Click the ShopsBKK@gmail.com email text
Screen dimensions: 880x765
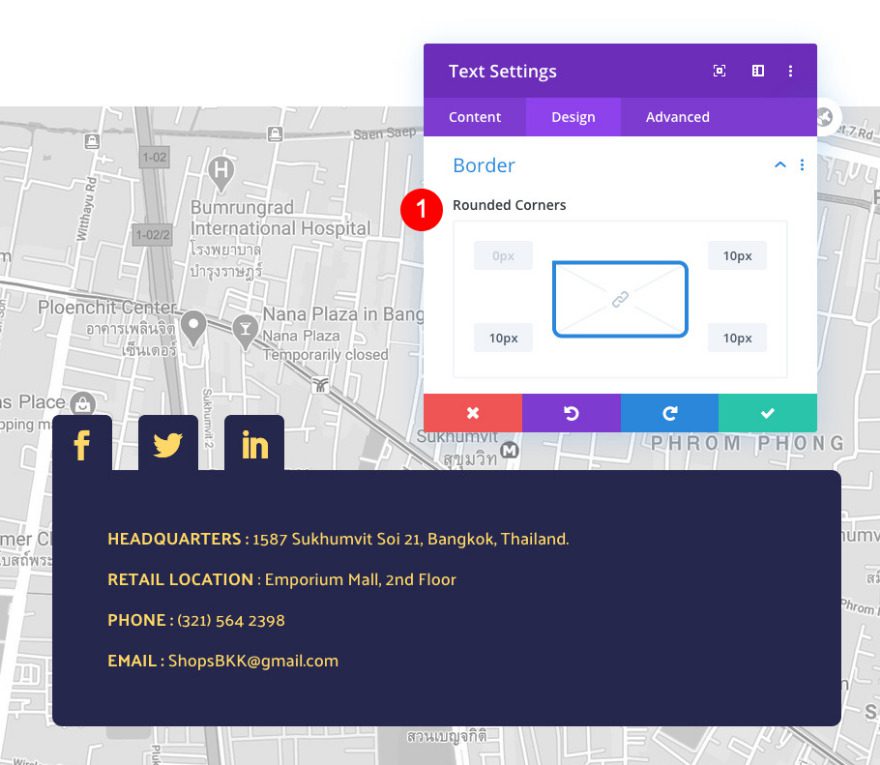point(253,661)
